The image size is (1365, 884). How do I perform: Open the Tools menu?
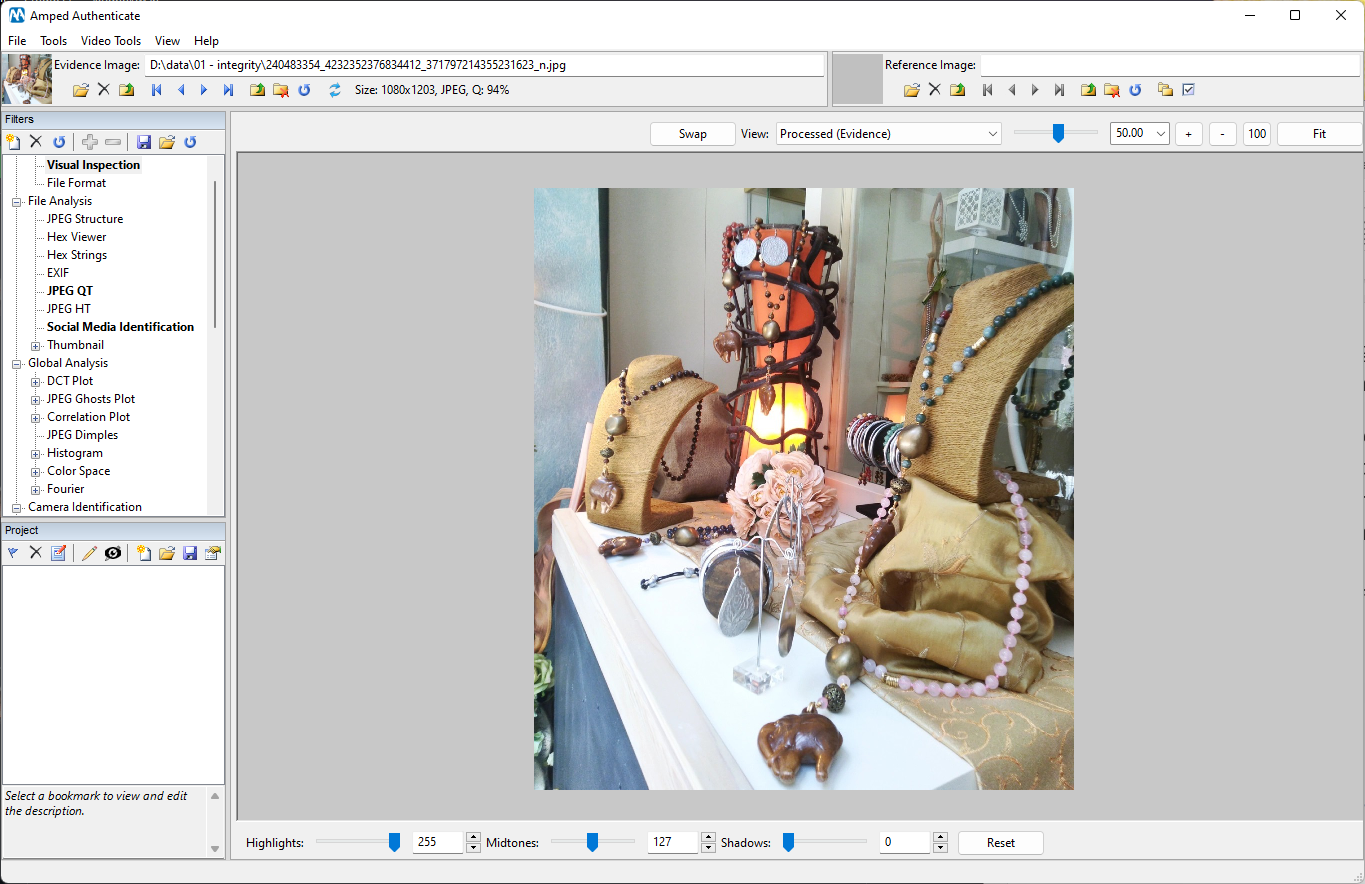tap(53, 41)
